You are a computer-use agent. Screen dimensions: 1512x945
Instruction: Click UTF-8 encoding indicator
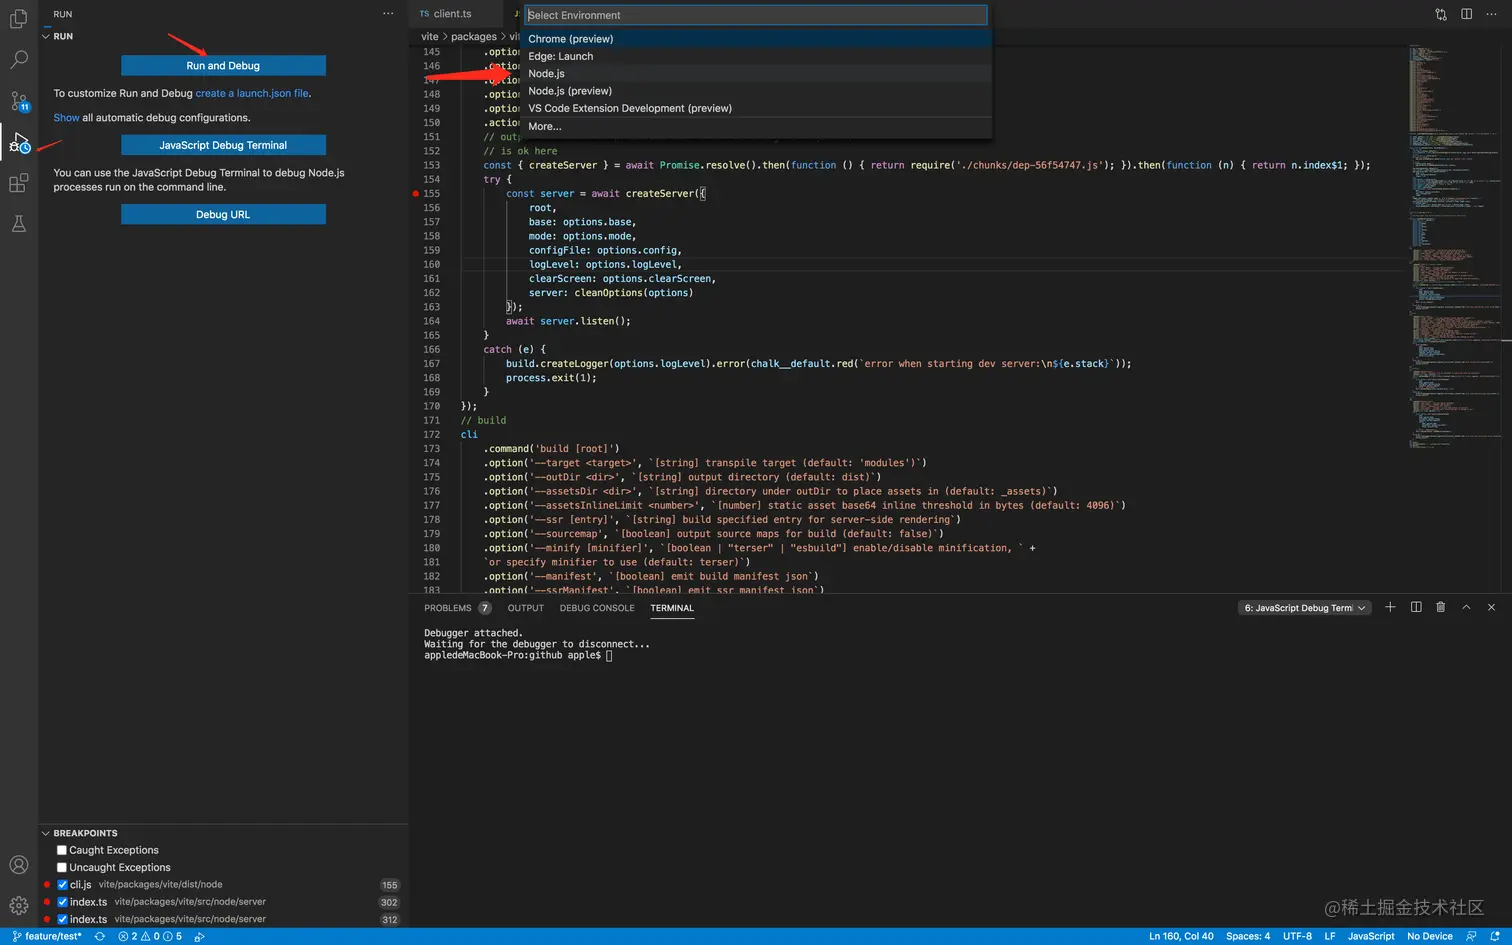(1297, 937)
